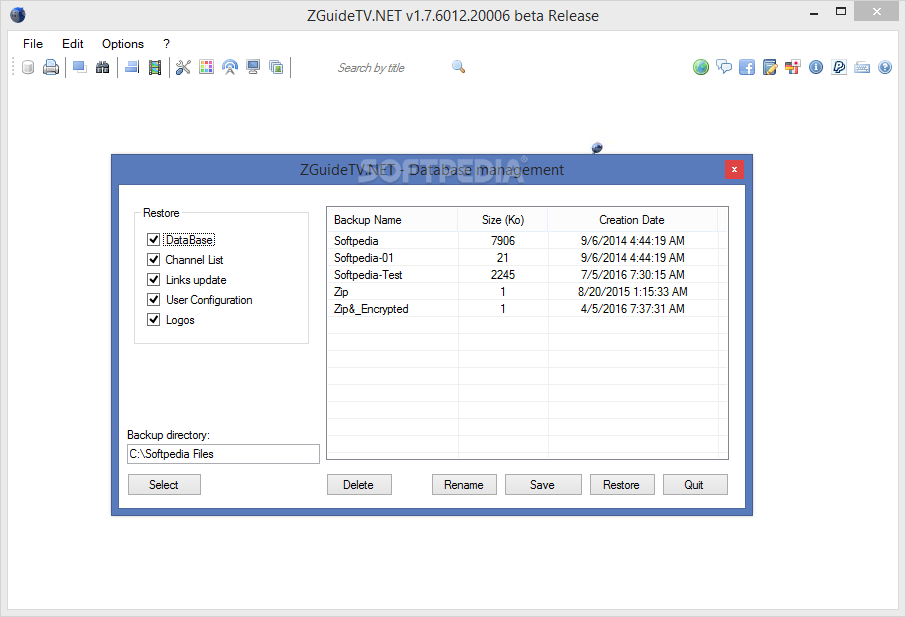Uncheck the Channel List checkbox

(153, 259)
